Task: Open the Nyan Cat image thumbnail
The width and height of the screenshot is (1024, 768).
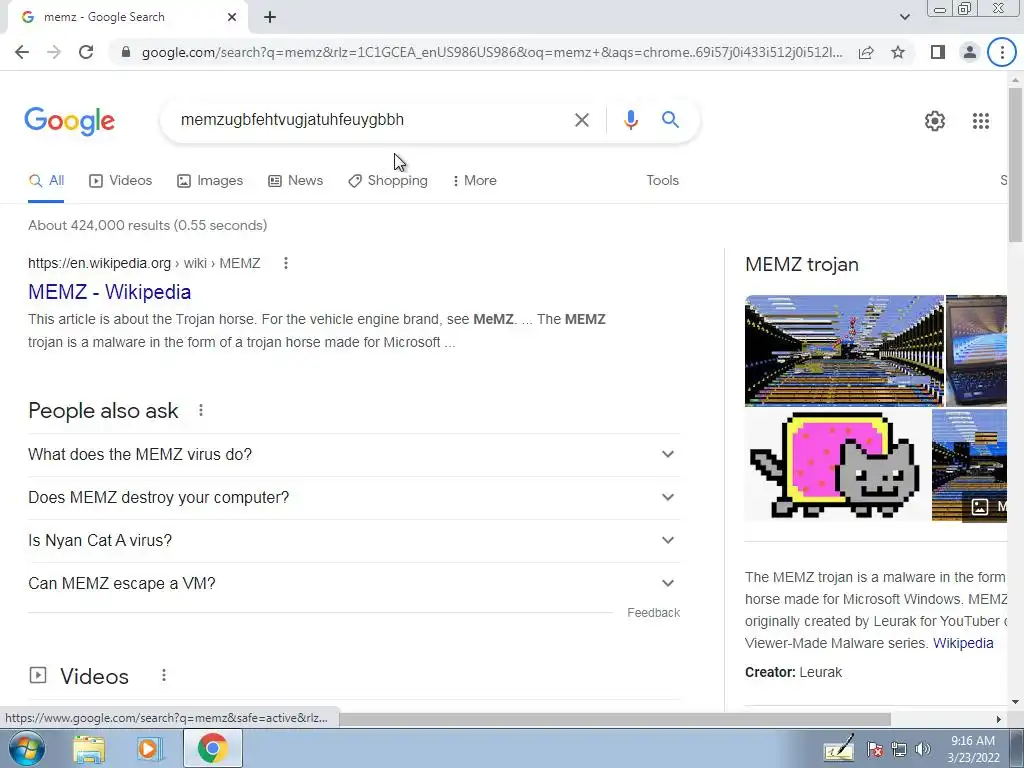Action: click(837, 465)
